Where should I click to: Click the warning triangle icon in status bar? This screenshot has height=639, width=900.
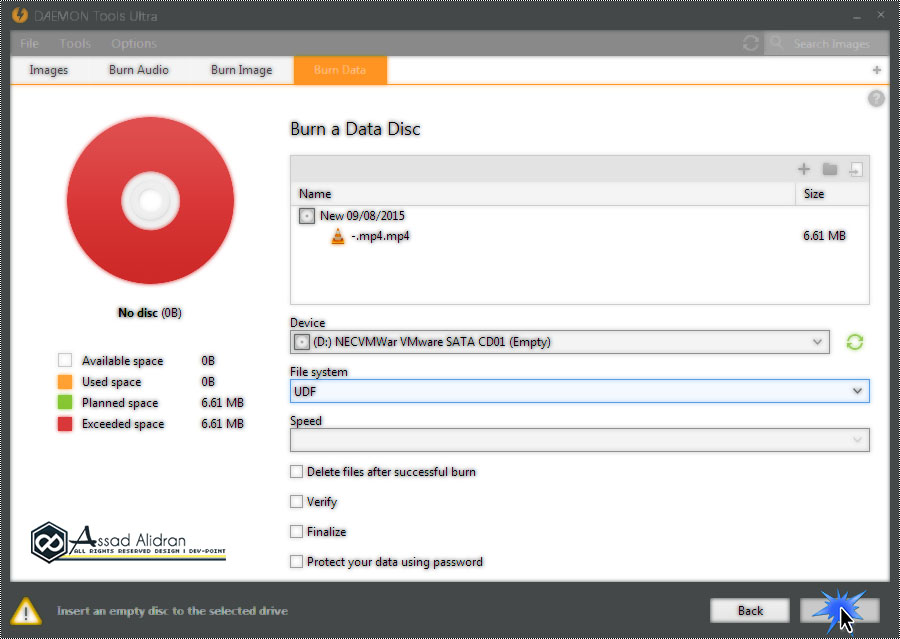coord(26,611)
